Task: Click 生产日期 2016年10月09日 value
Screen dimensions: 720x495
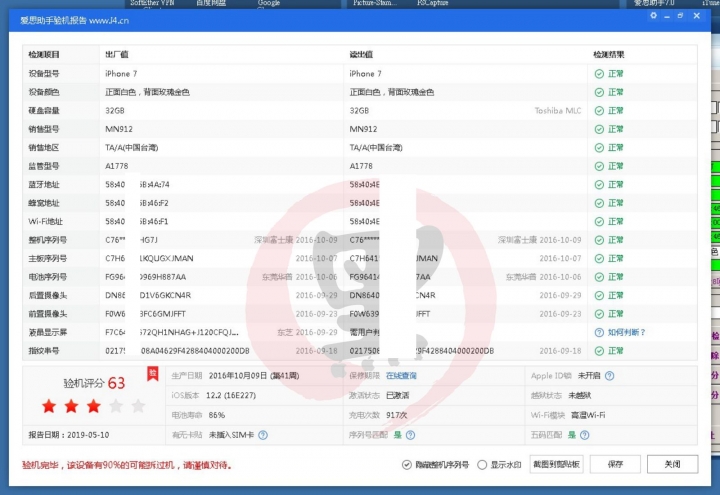Action: tap(254, 376)
